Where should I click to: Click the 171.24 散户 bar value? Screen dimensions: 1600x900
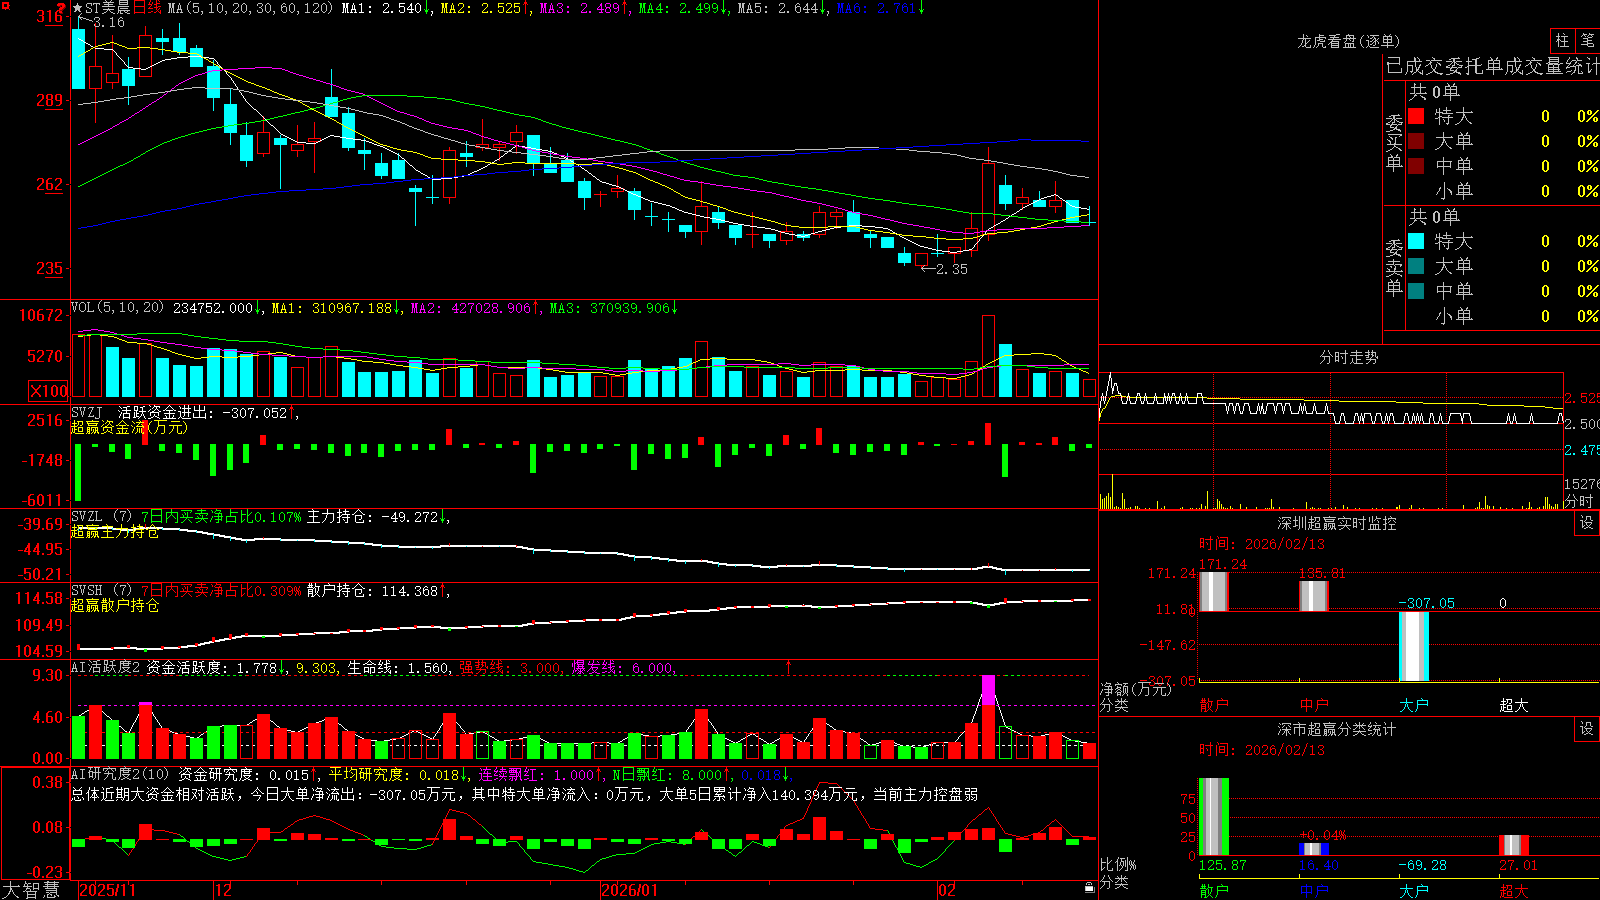click(x=1223, y=564)
